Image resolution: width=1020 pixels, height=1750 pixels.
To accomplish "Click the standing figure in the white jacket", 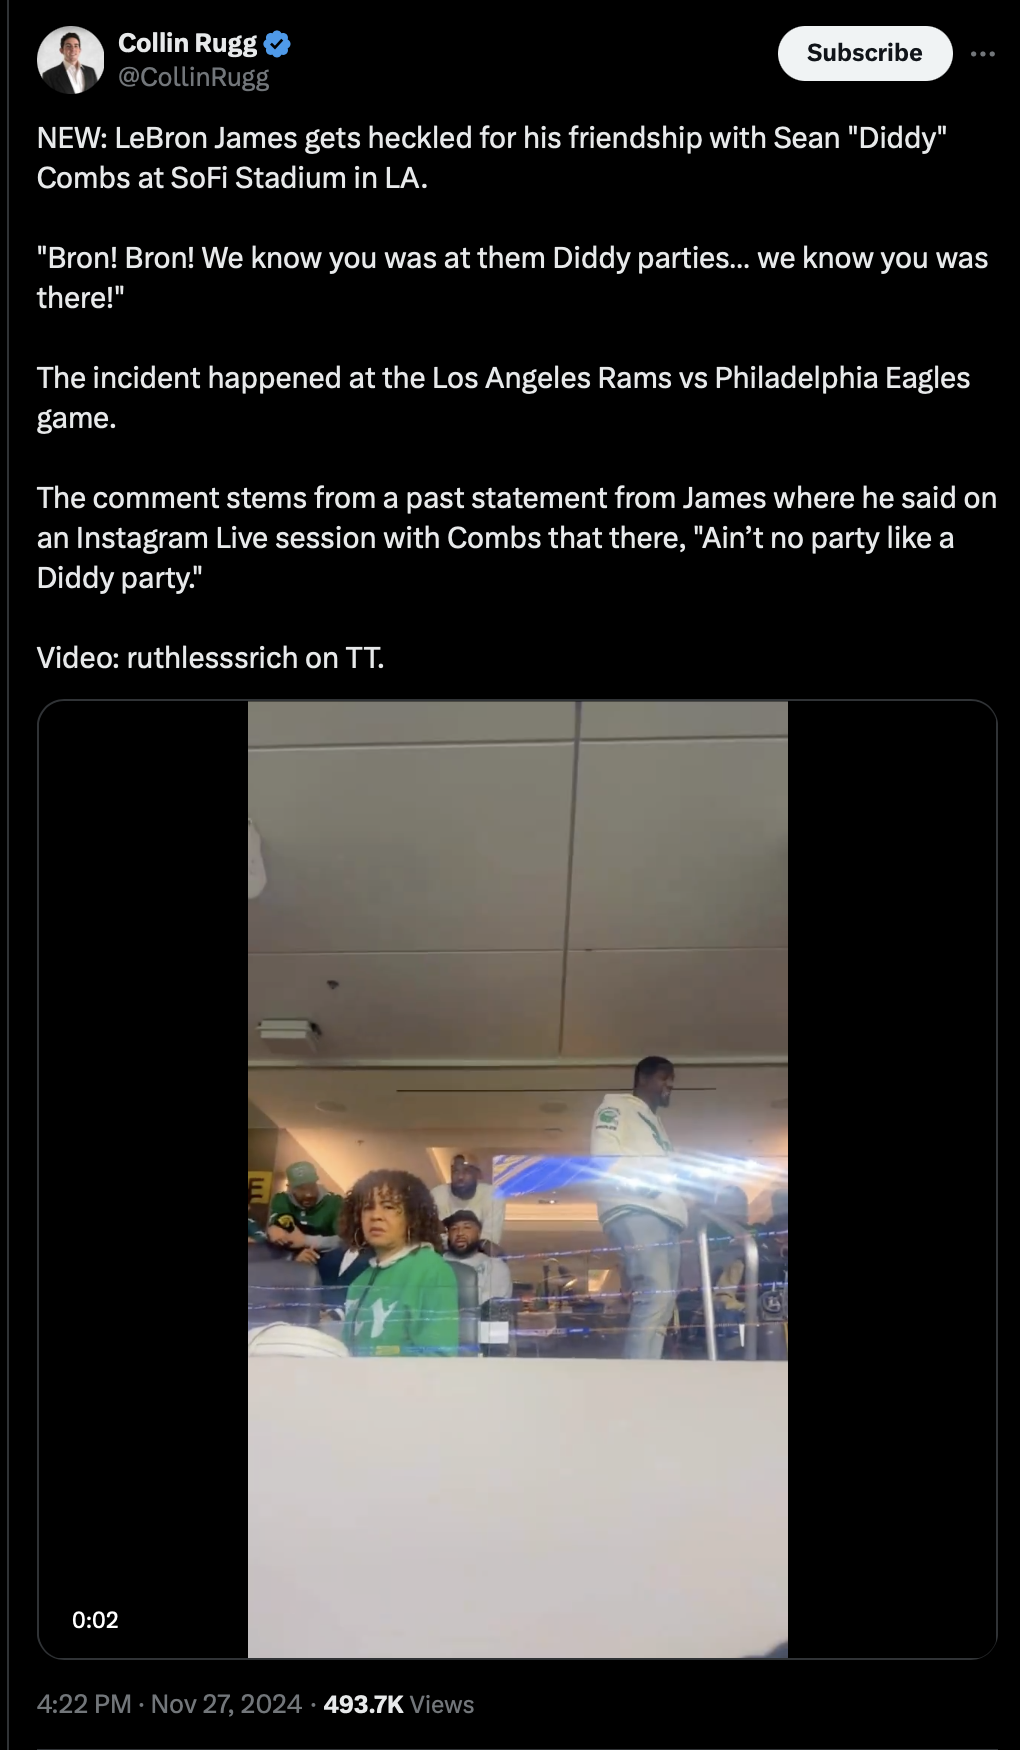I will pyautogui.click(x=640, y=1200).
